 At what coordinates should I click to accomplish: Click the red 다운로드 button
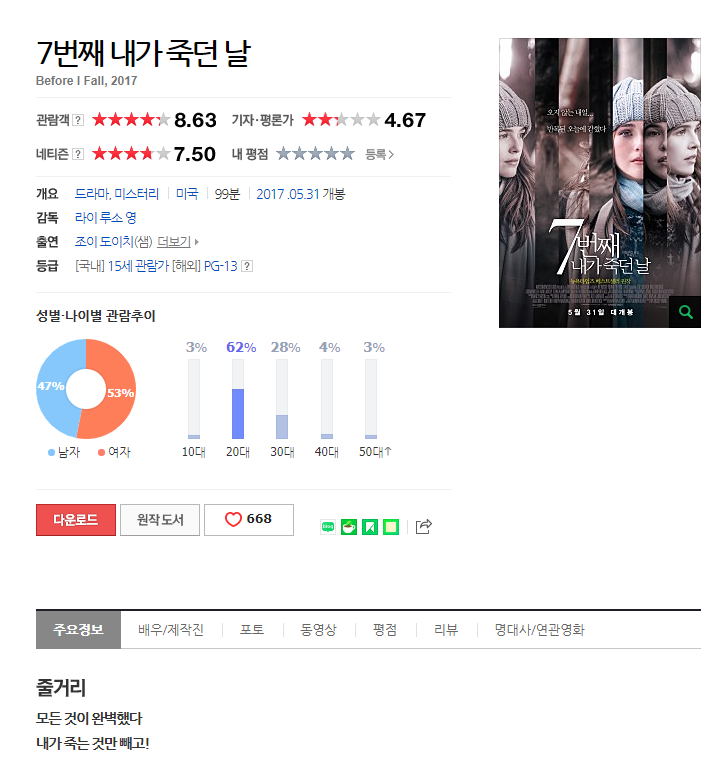point(76,520)
